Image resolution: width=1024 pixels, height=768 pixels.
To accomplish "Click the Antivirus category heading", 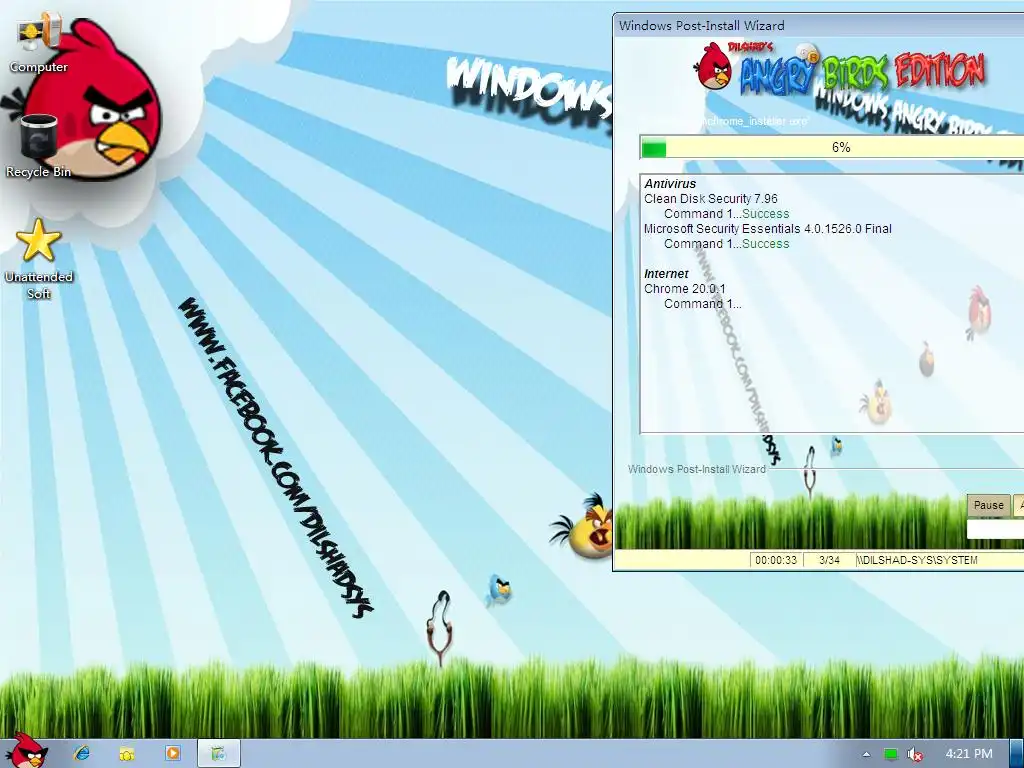I will 670,184.
